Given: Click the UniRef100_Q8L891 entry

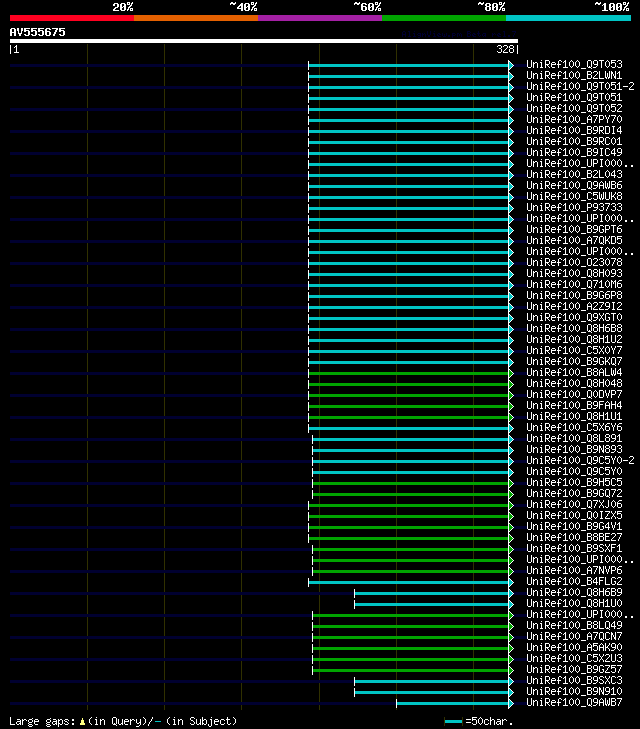Looking at the screenshot, I should pyautogui.click(x=574, y=438).
